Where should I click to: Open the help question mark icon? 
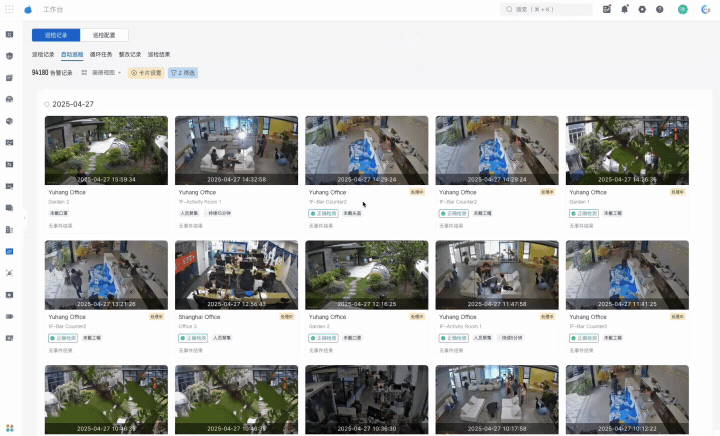[x=659, y=9]
